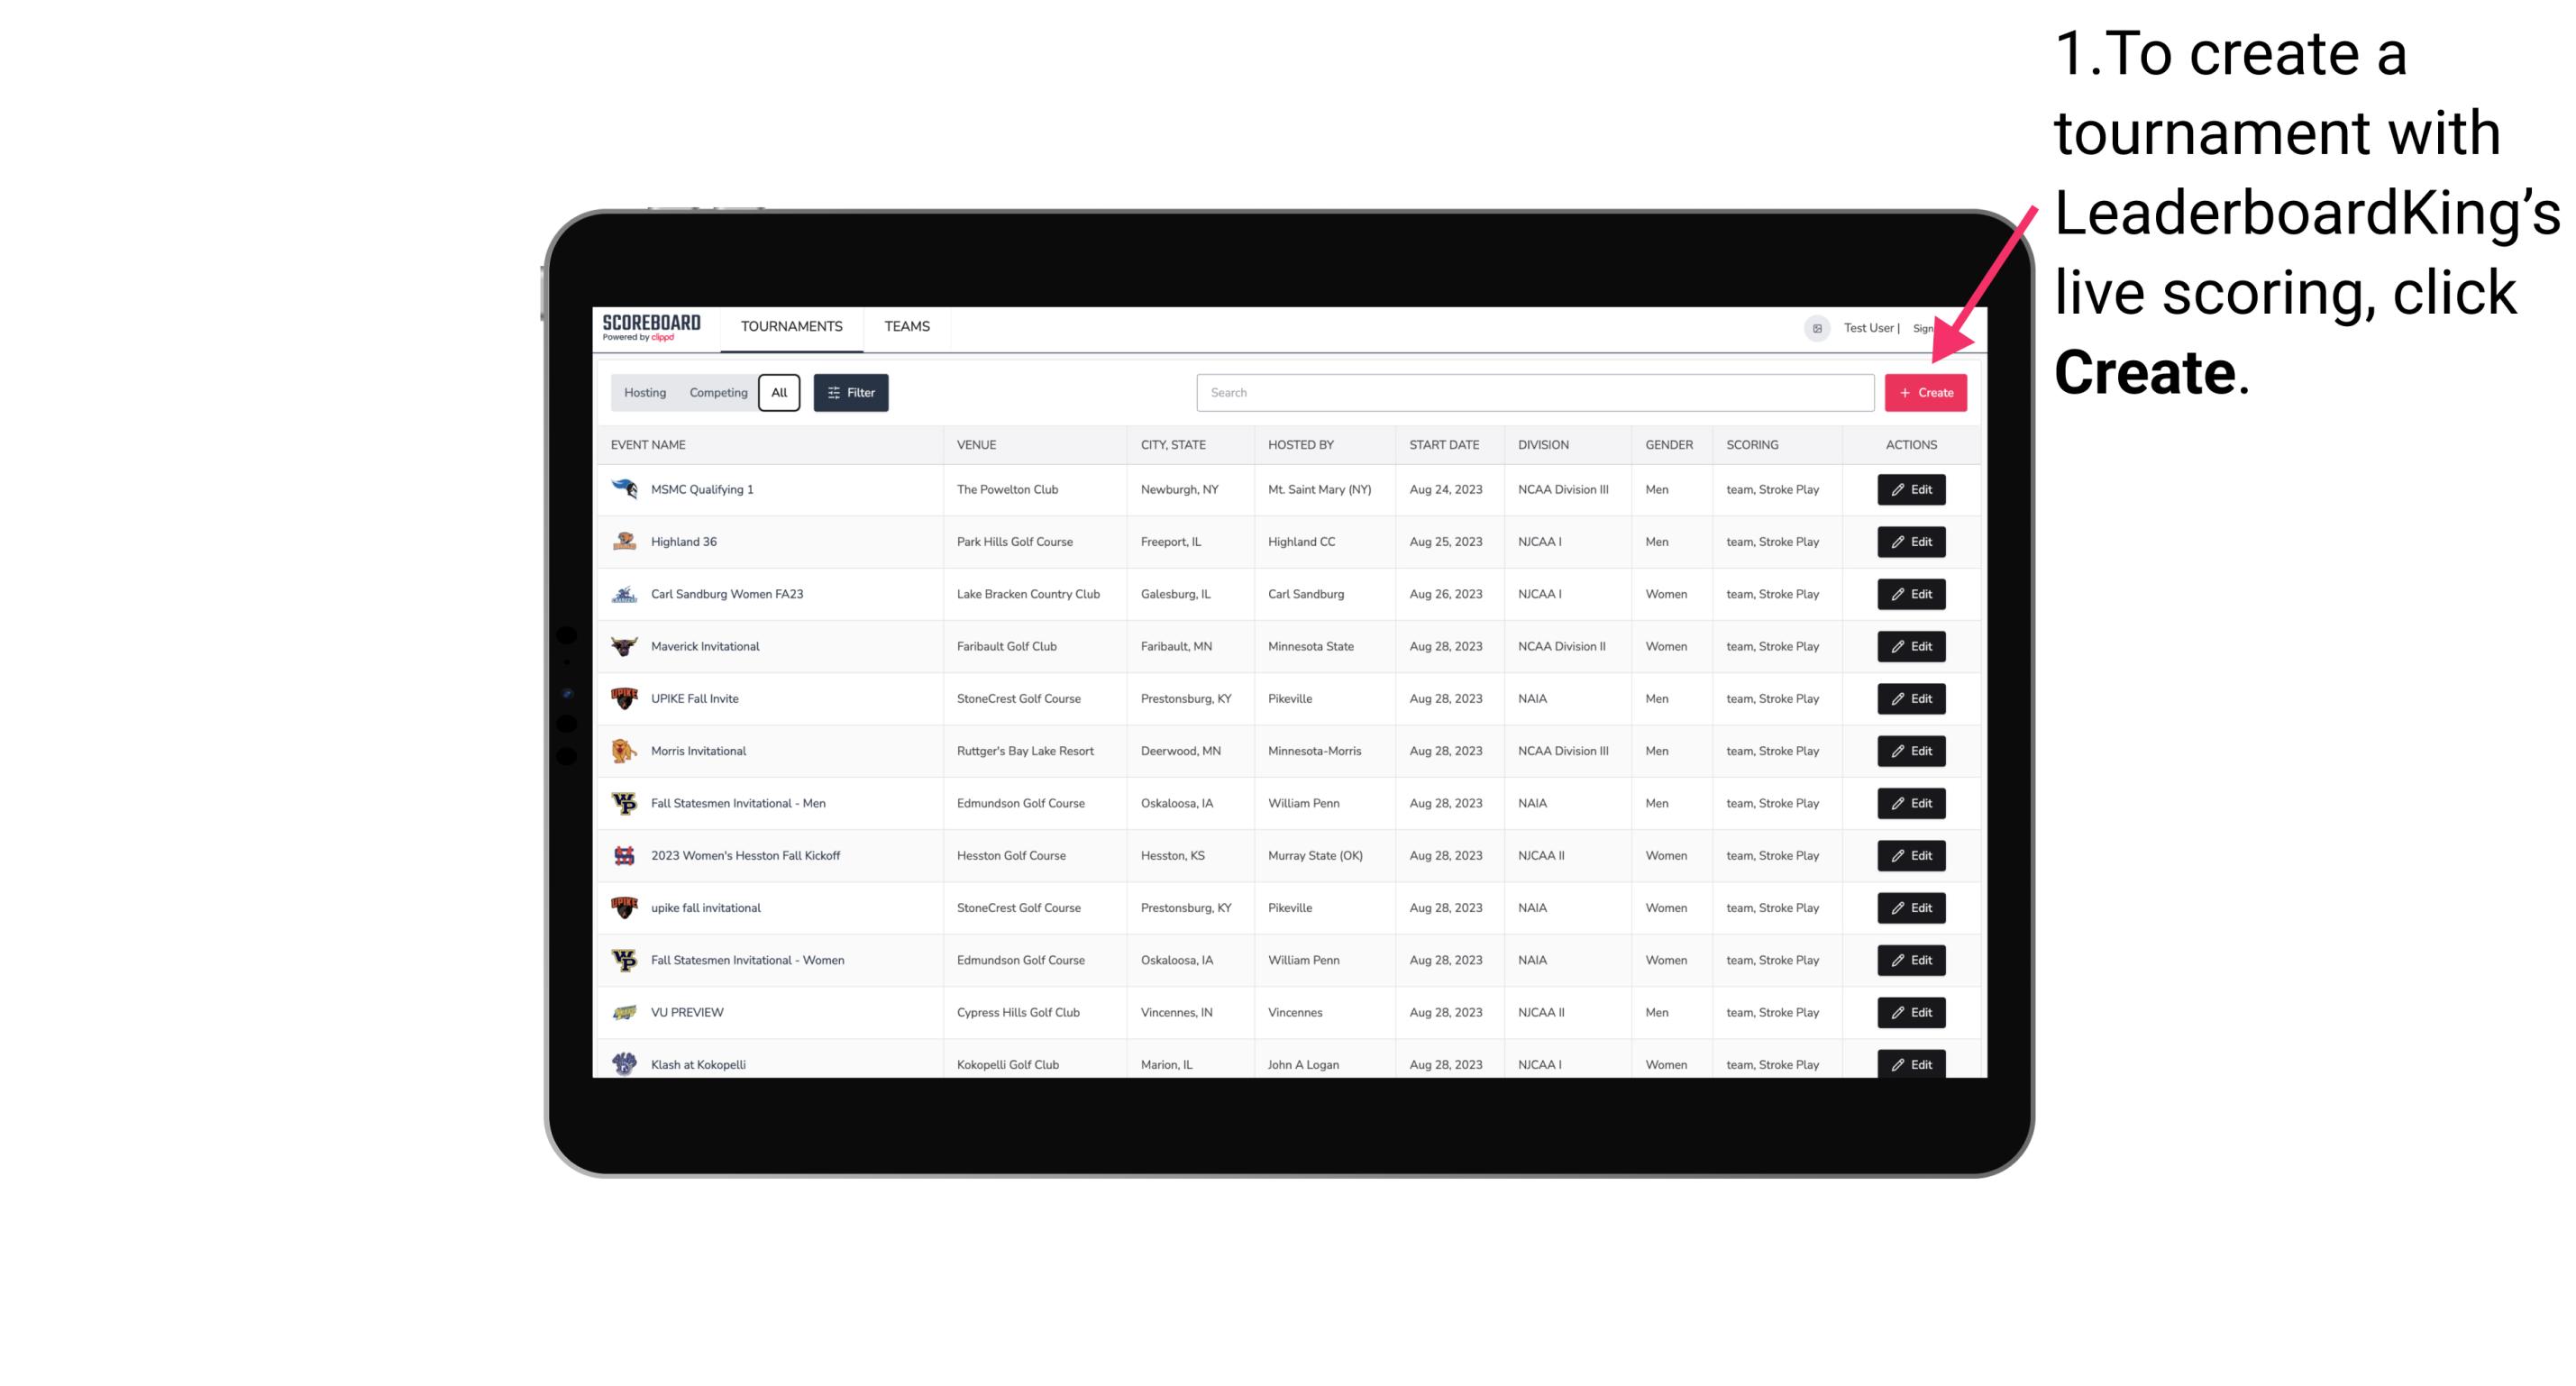This screenshot has width=2576, height=1386.
Task: Toggle the All filter tab
Action: (x=777, y=393)
